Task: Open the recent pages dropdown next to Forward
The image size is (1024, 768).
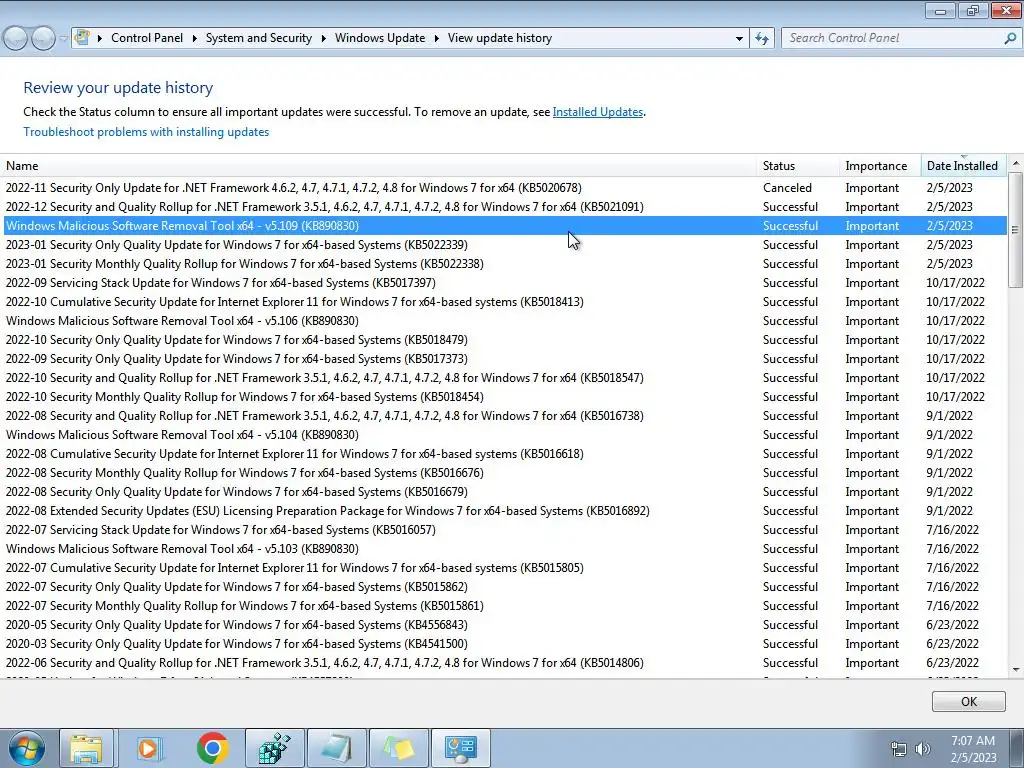Action: [x=63, y=39]
